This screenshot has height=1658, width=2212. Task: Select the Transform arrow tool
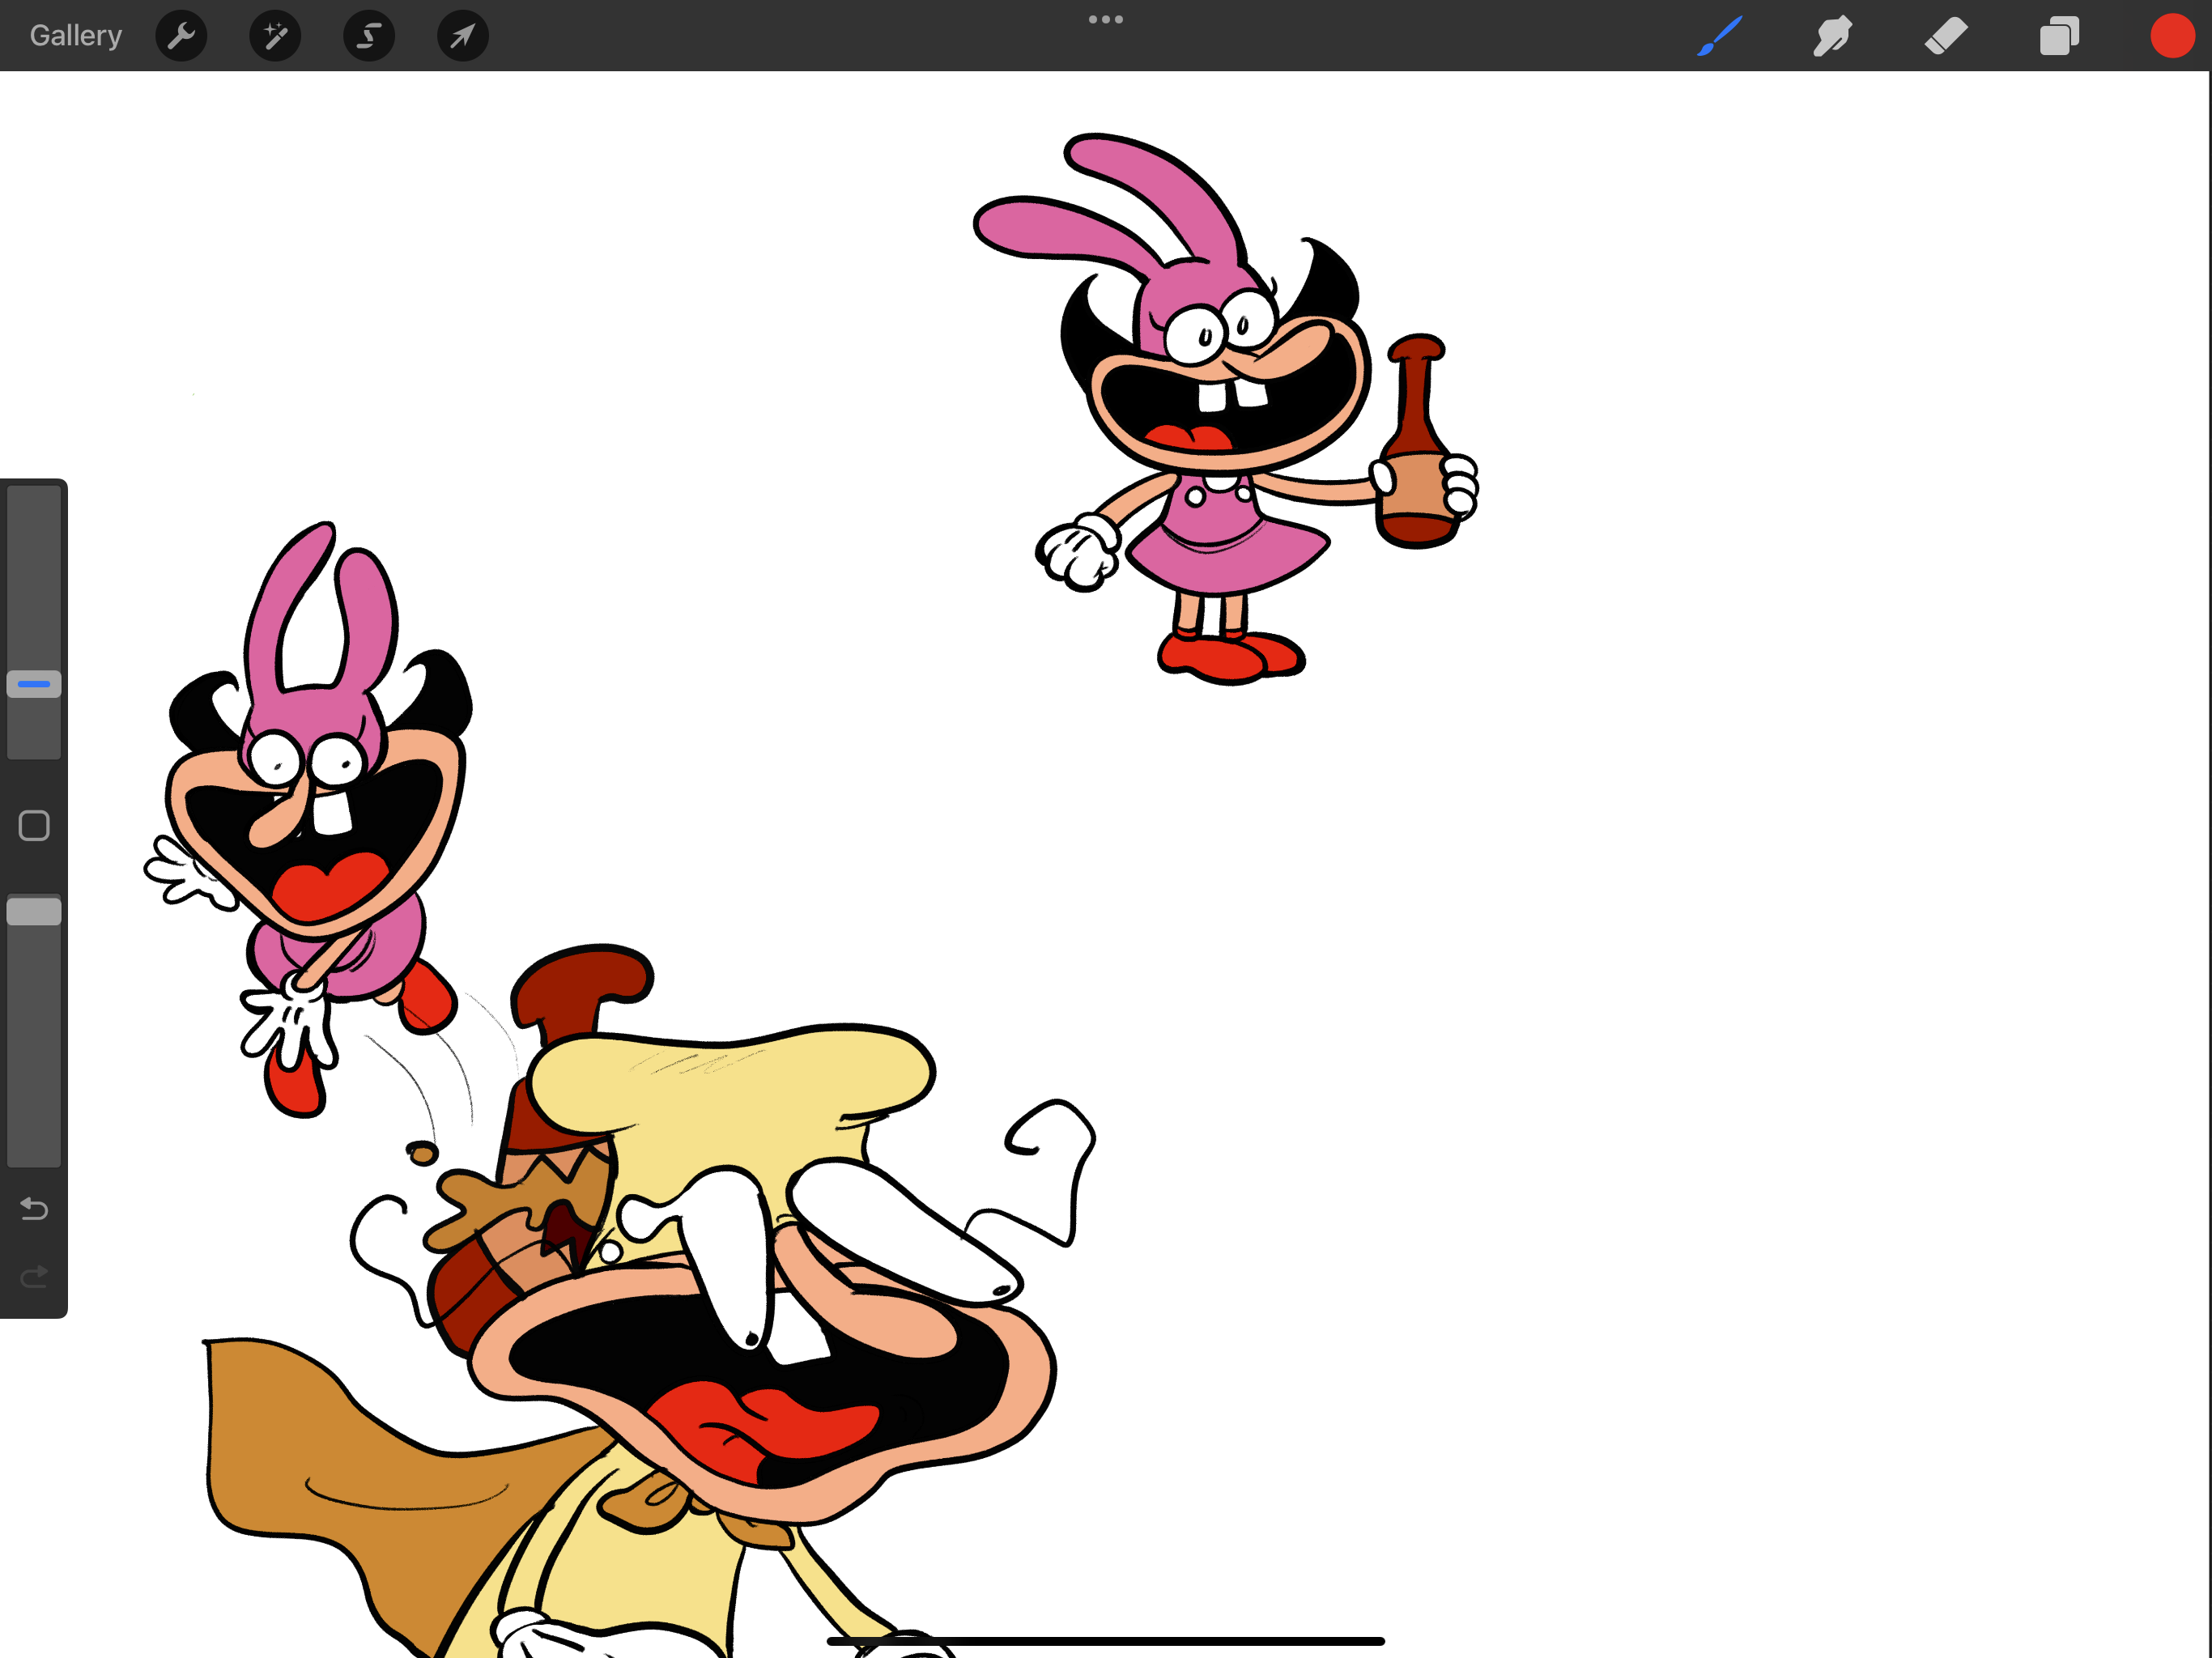pyautogui.click(x=463, y=36)
